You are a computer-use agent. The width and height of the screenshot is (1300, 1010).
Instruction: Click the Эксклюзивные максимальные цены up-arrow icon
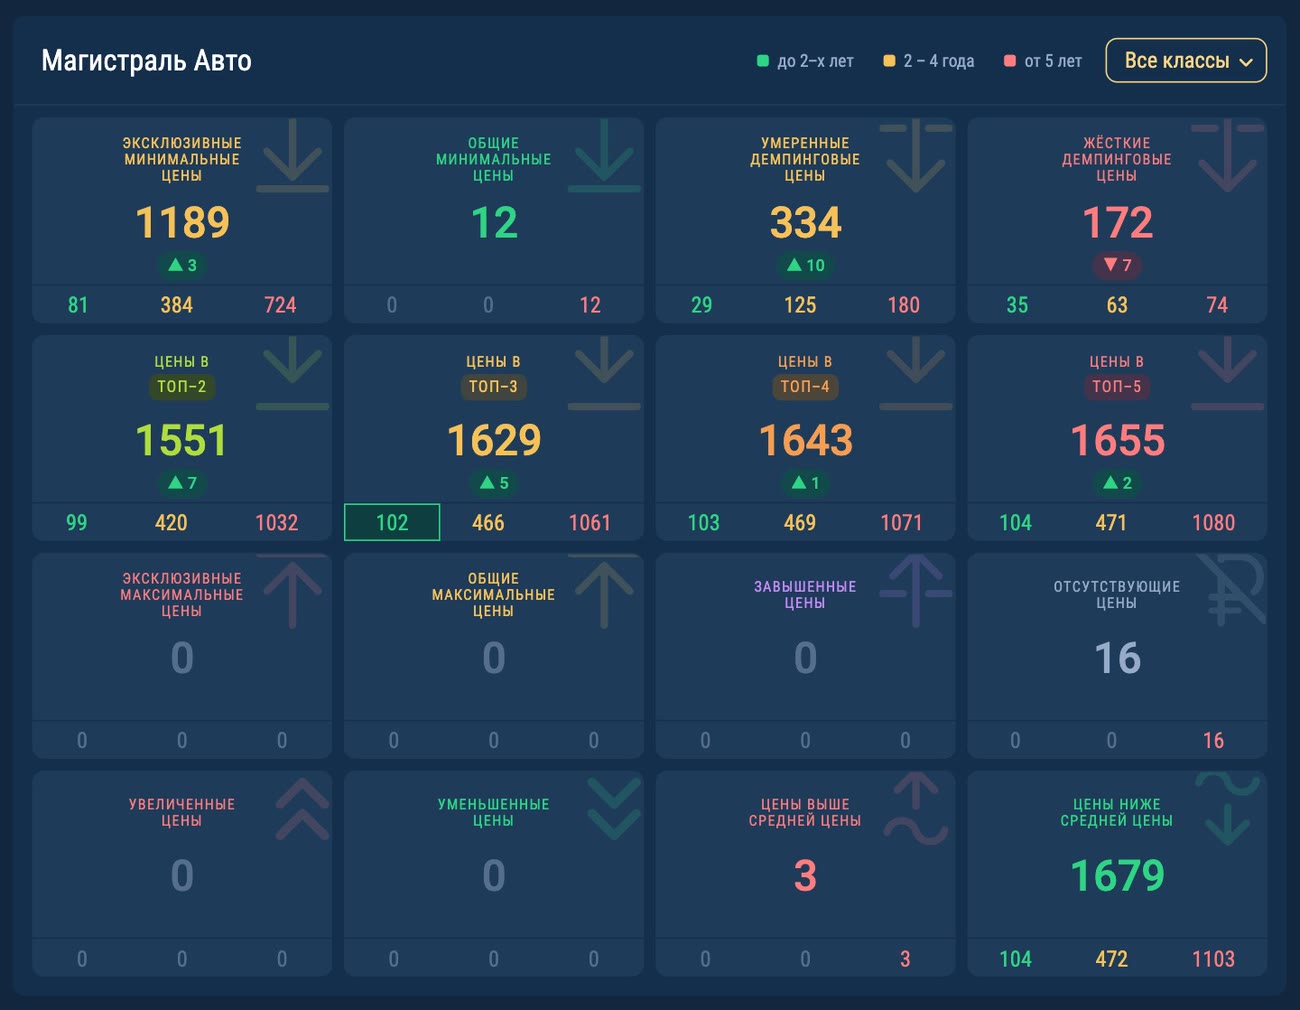[x=293, y=591]
